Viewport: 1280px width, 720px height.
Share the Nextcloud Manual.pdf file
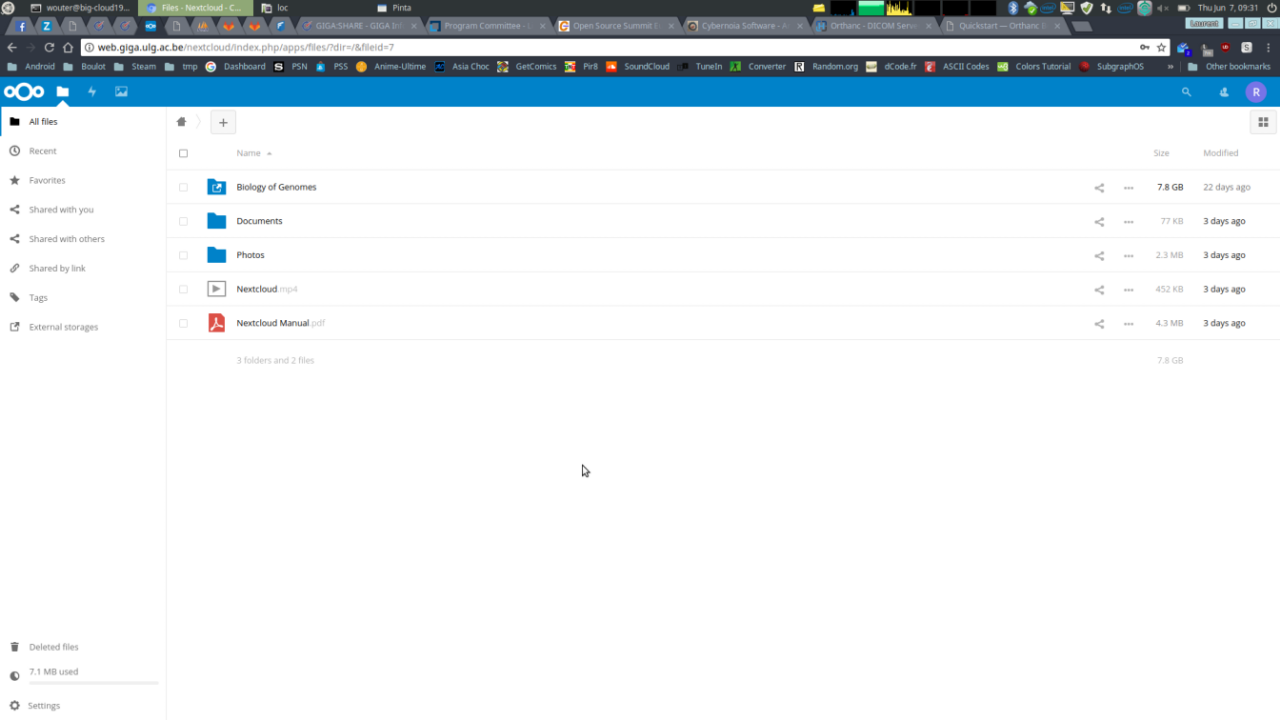pyautogui.click(x=1099, y=324)
